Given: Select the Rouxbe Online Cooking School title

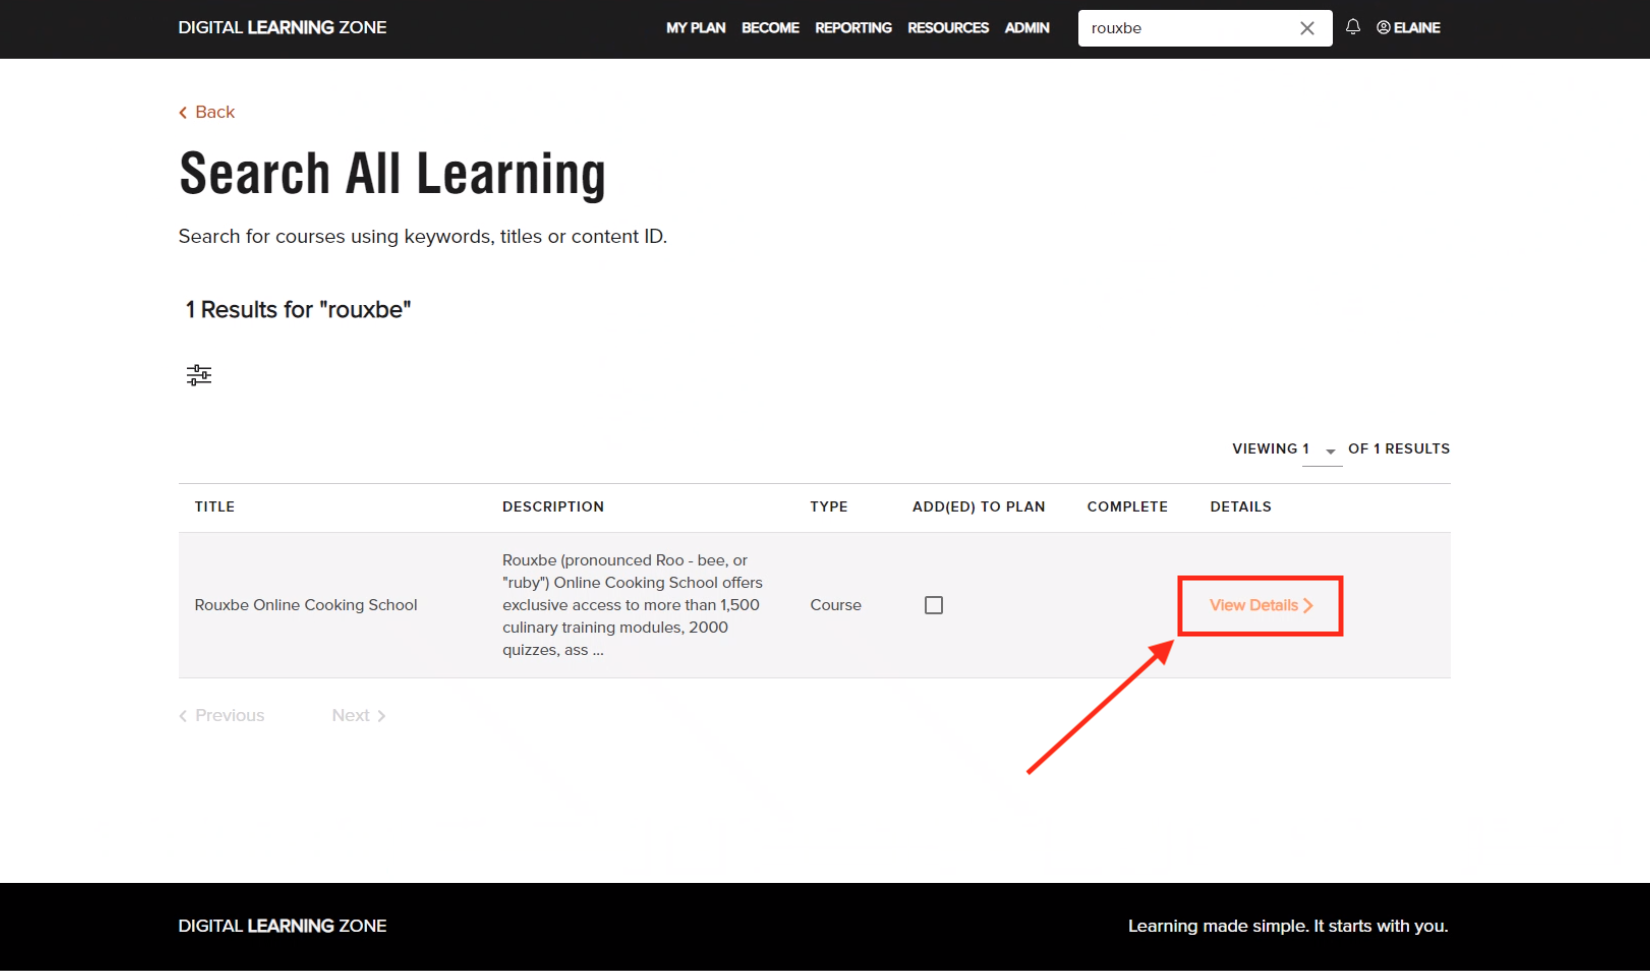Looking at the screenshot, I should 306,605.
